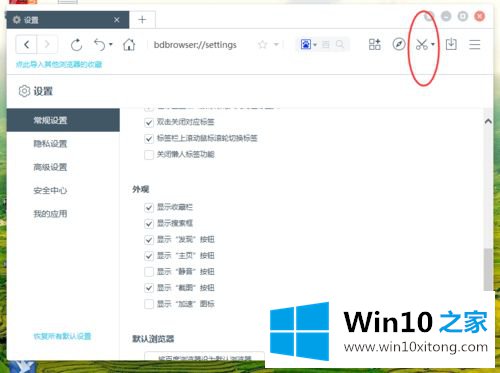500x373 pixels.
Task: Minimize the browser window
Action: pyautogui.click(x=446, y=16)
